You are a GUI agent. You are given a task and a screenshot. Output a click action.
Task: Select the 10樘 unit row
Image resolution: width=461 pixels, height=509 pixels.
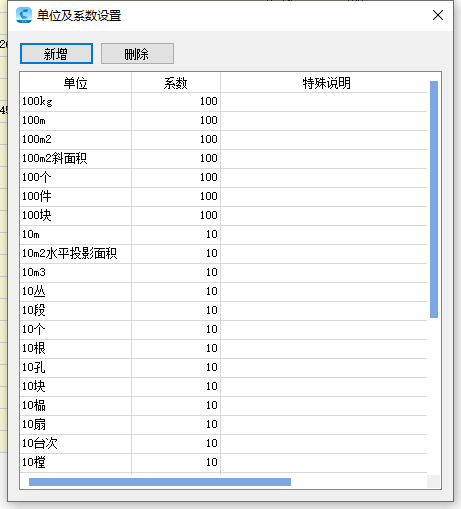pos(223,463)
